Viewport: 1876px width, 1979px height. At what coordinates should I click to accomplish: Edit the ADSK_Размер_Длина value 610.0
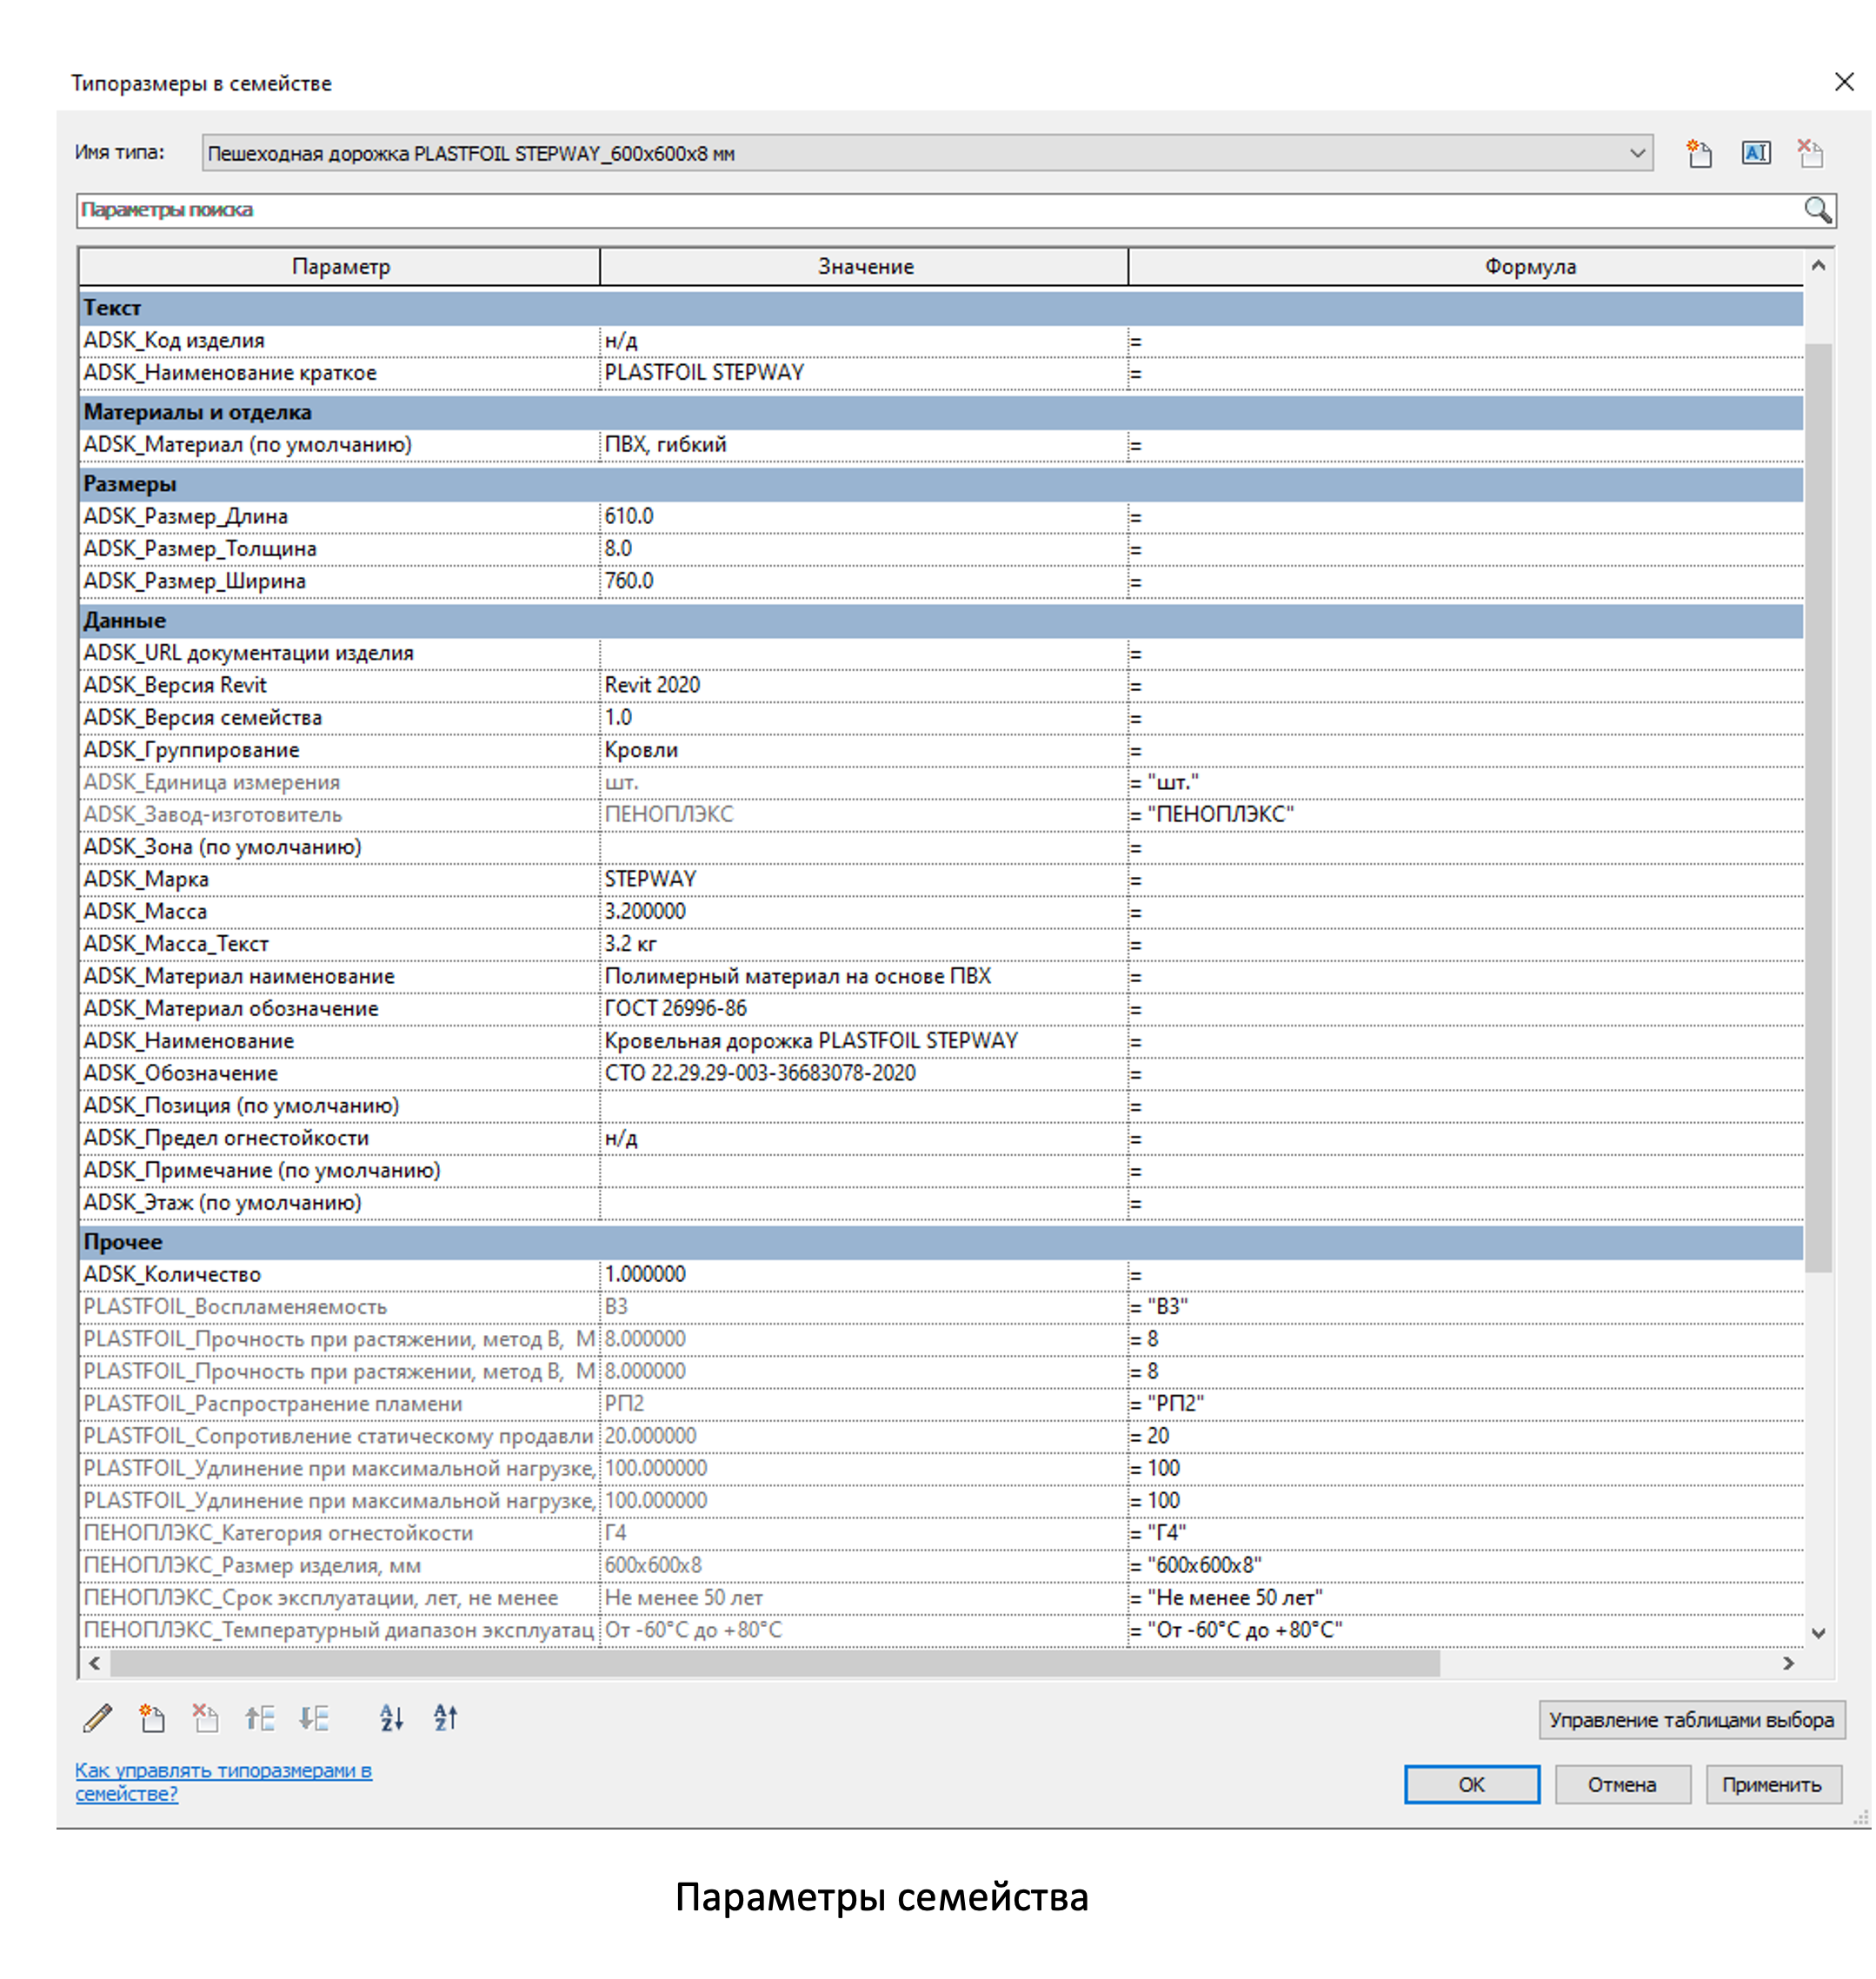864,517
